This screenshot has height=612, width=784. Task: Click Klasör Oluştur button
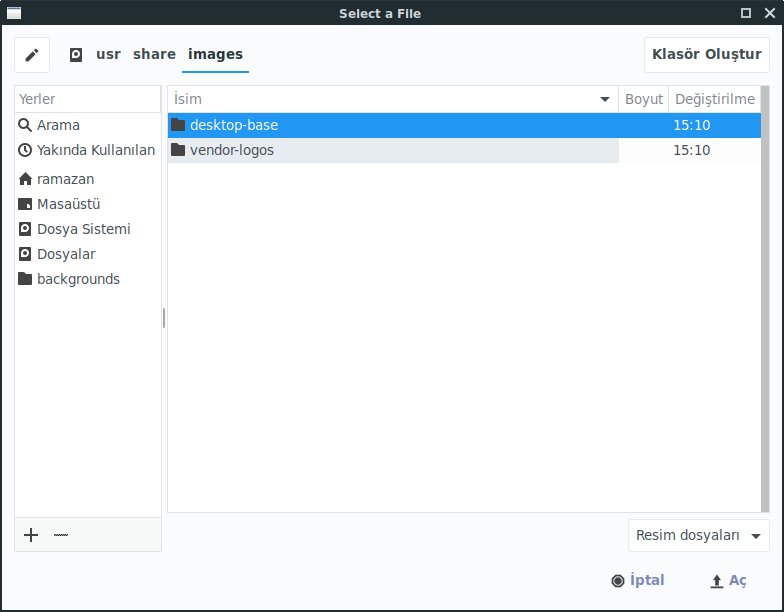pos(706,54)
